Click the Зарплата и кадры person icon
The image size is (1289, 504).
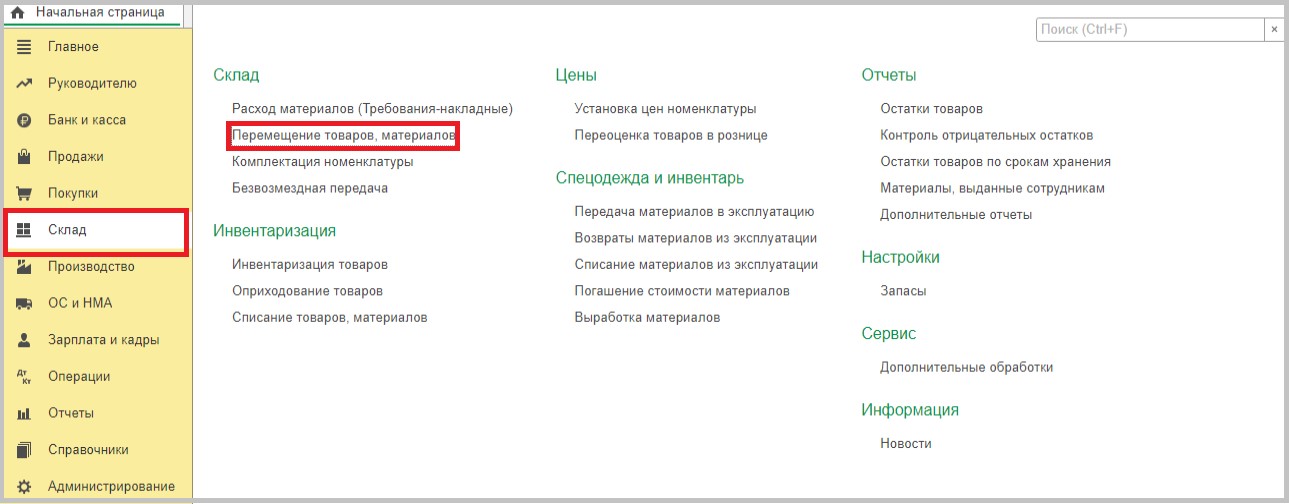pos(25,340)
